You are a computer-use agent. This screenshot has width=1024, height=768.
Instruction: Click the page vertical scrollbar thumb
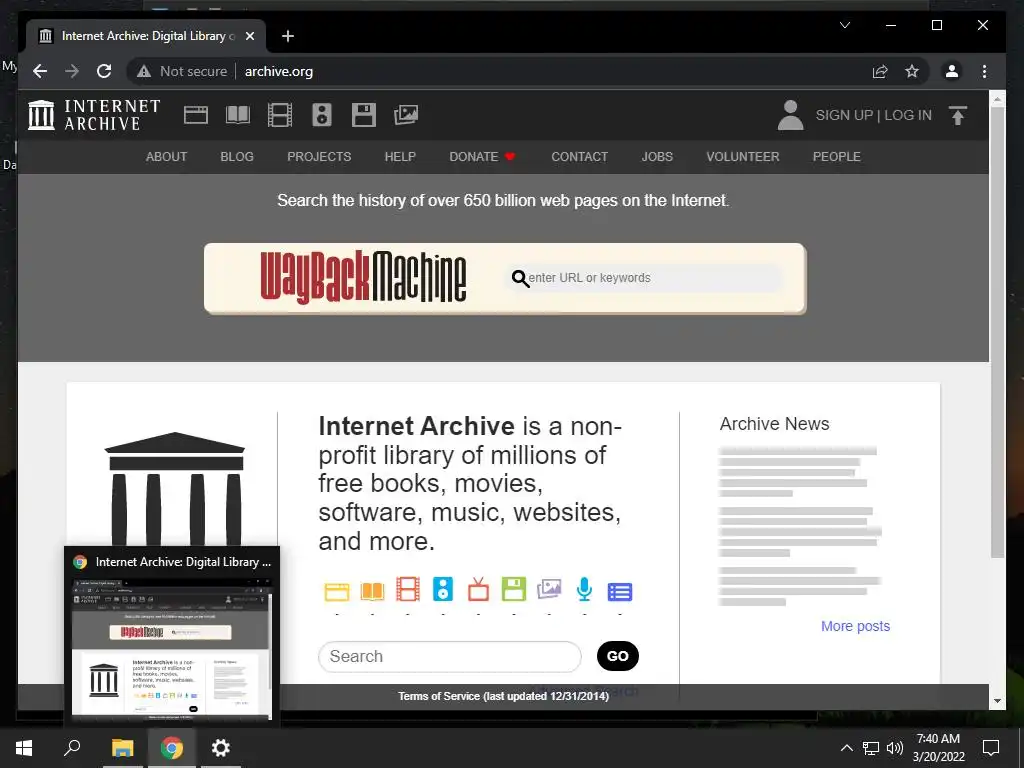coord(997,332)
